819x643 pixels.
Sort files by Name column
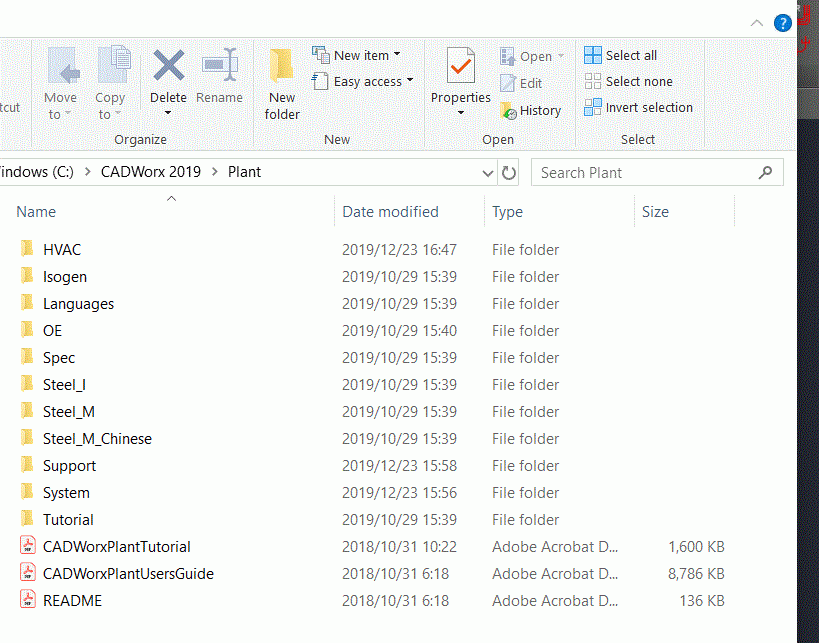tap(36, 212)
